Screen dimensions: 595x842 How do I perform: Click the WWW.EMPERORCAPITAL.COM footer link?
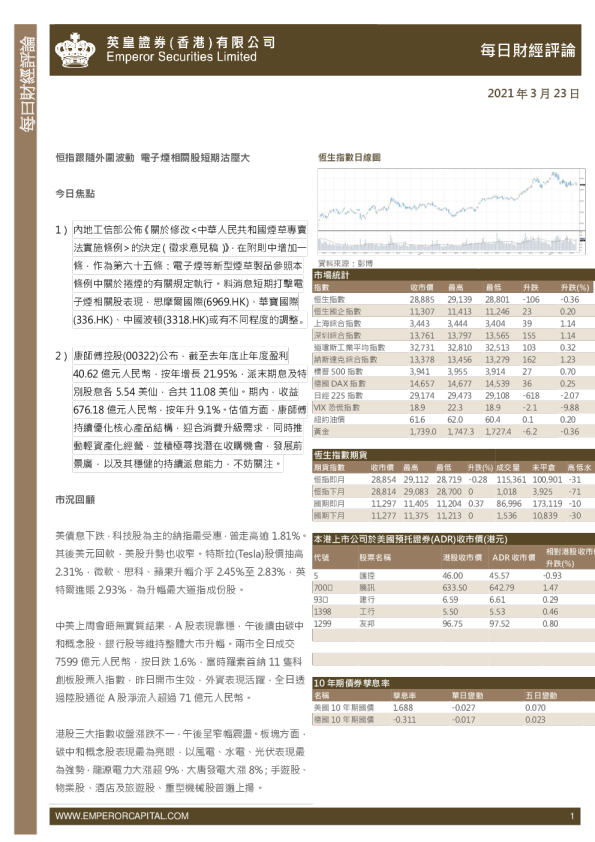(x=122, y=816)
